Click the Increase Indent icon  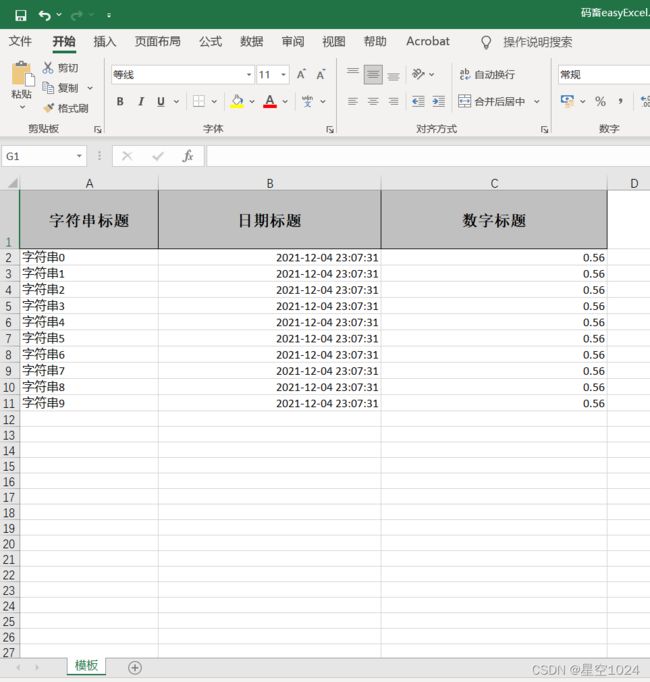point(438,101)
